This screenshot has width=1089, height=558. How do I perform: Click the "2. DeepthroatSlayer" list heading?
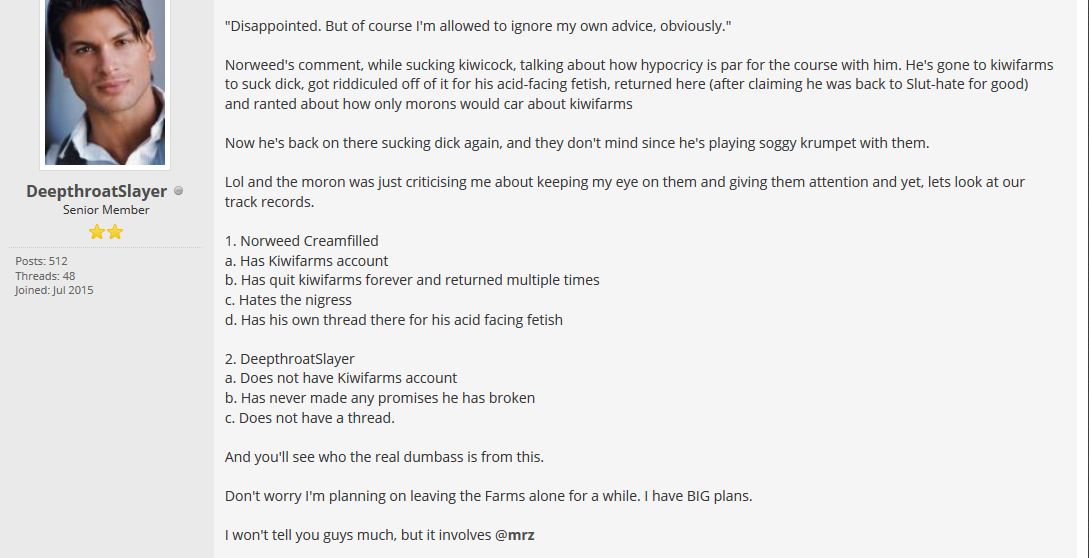pyautogui.click(x=290, y=359)
